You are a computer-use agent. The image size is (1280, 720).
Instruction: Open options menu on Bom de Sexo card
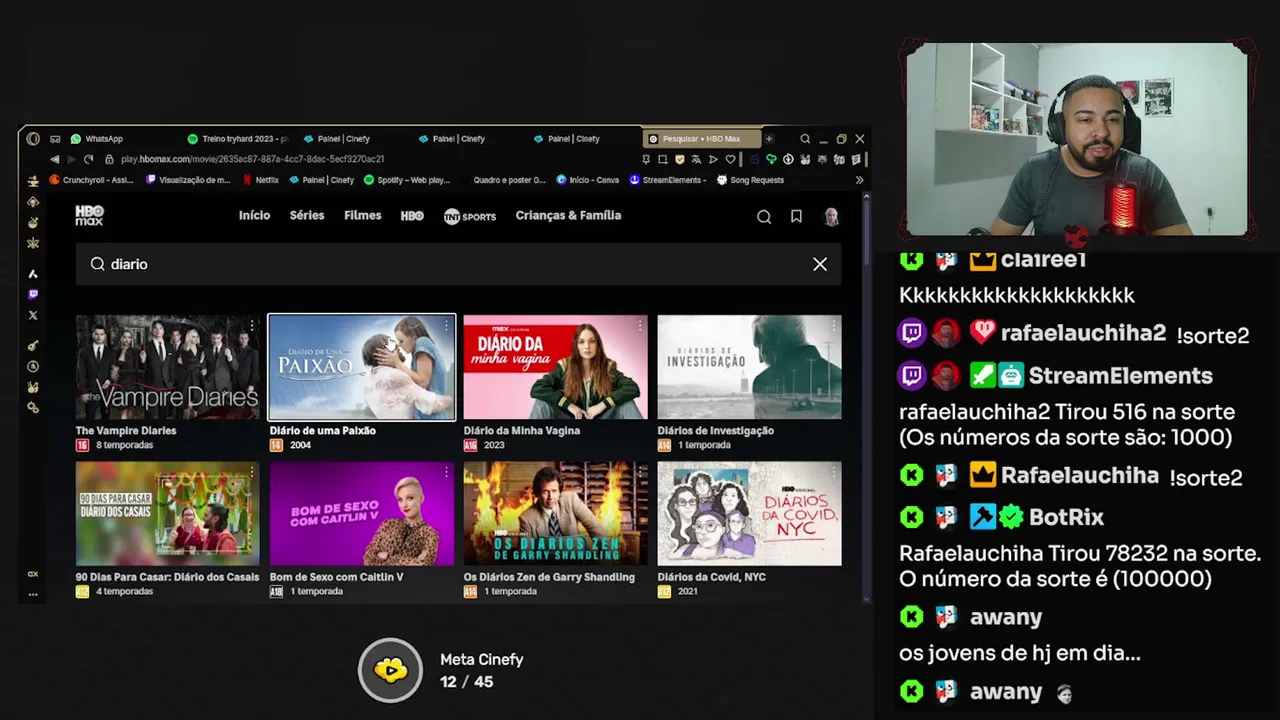pyautogui.click(x=446, y=473)
